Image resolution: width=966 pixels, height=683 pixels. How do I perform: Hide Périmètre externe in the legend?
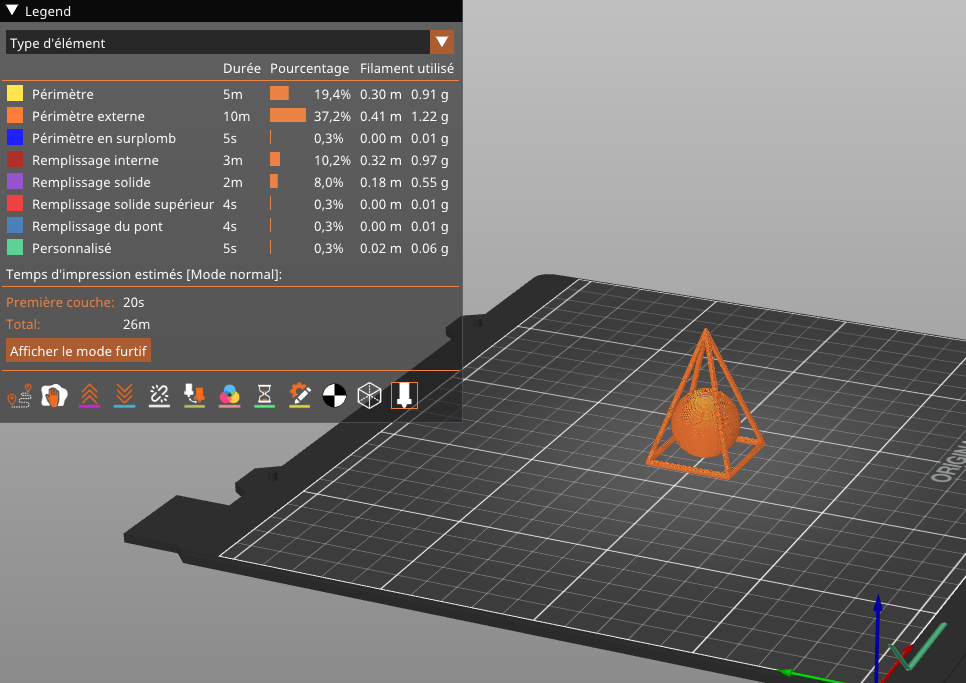[x=88, y=116]
